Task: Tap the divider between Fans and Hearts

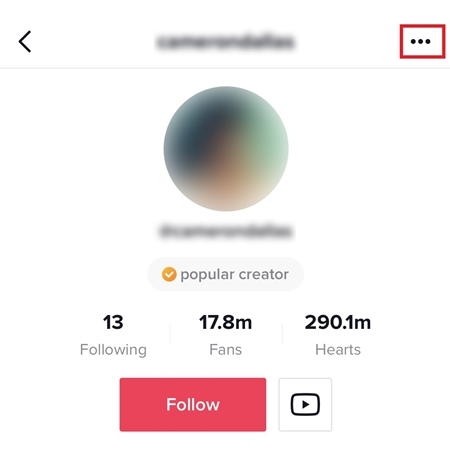Action: (x=283, y=334)
